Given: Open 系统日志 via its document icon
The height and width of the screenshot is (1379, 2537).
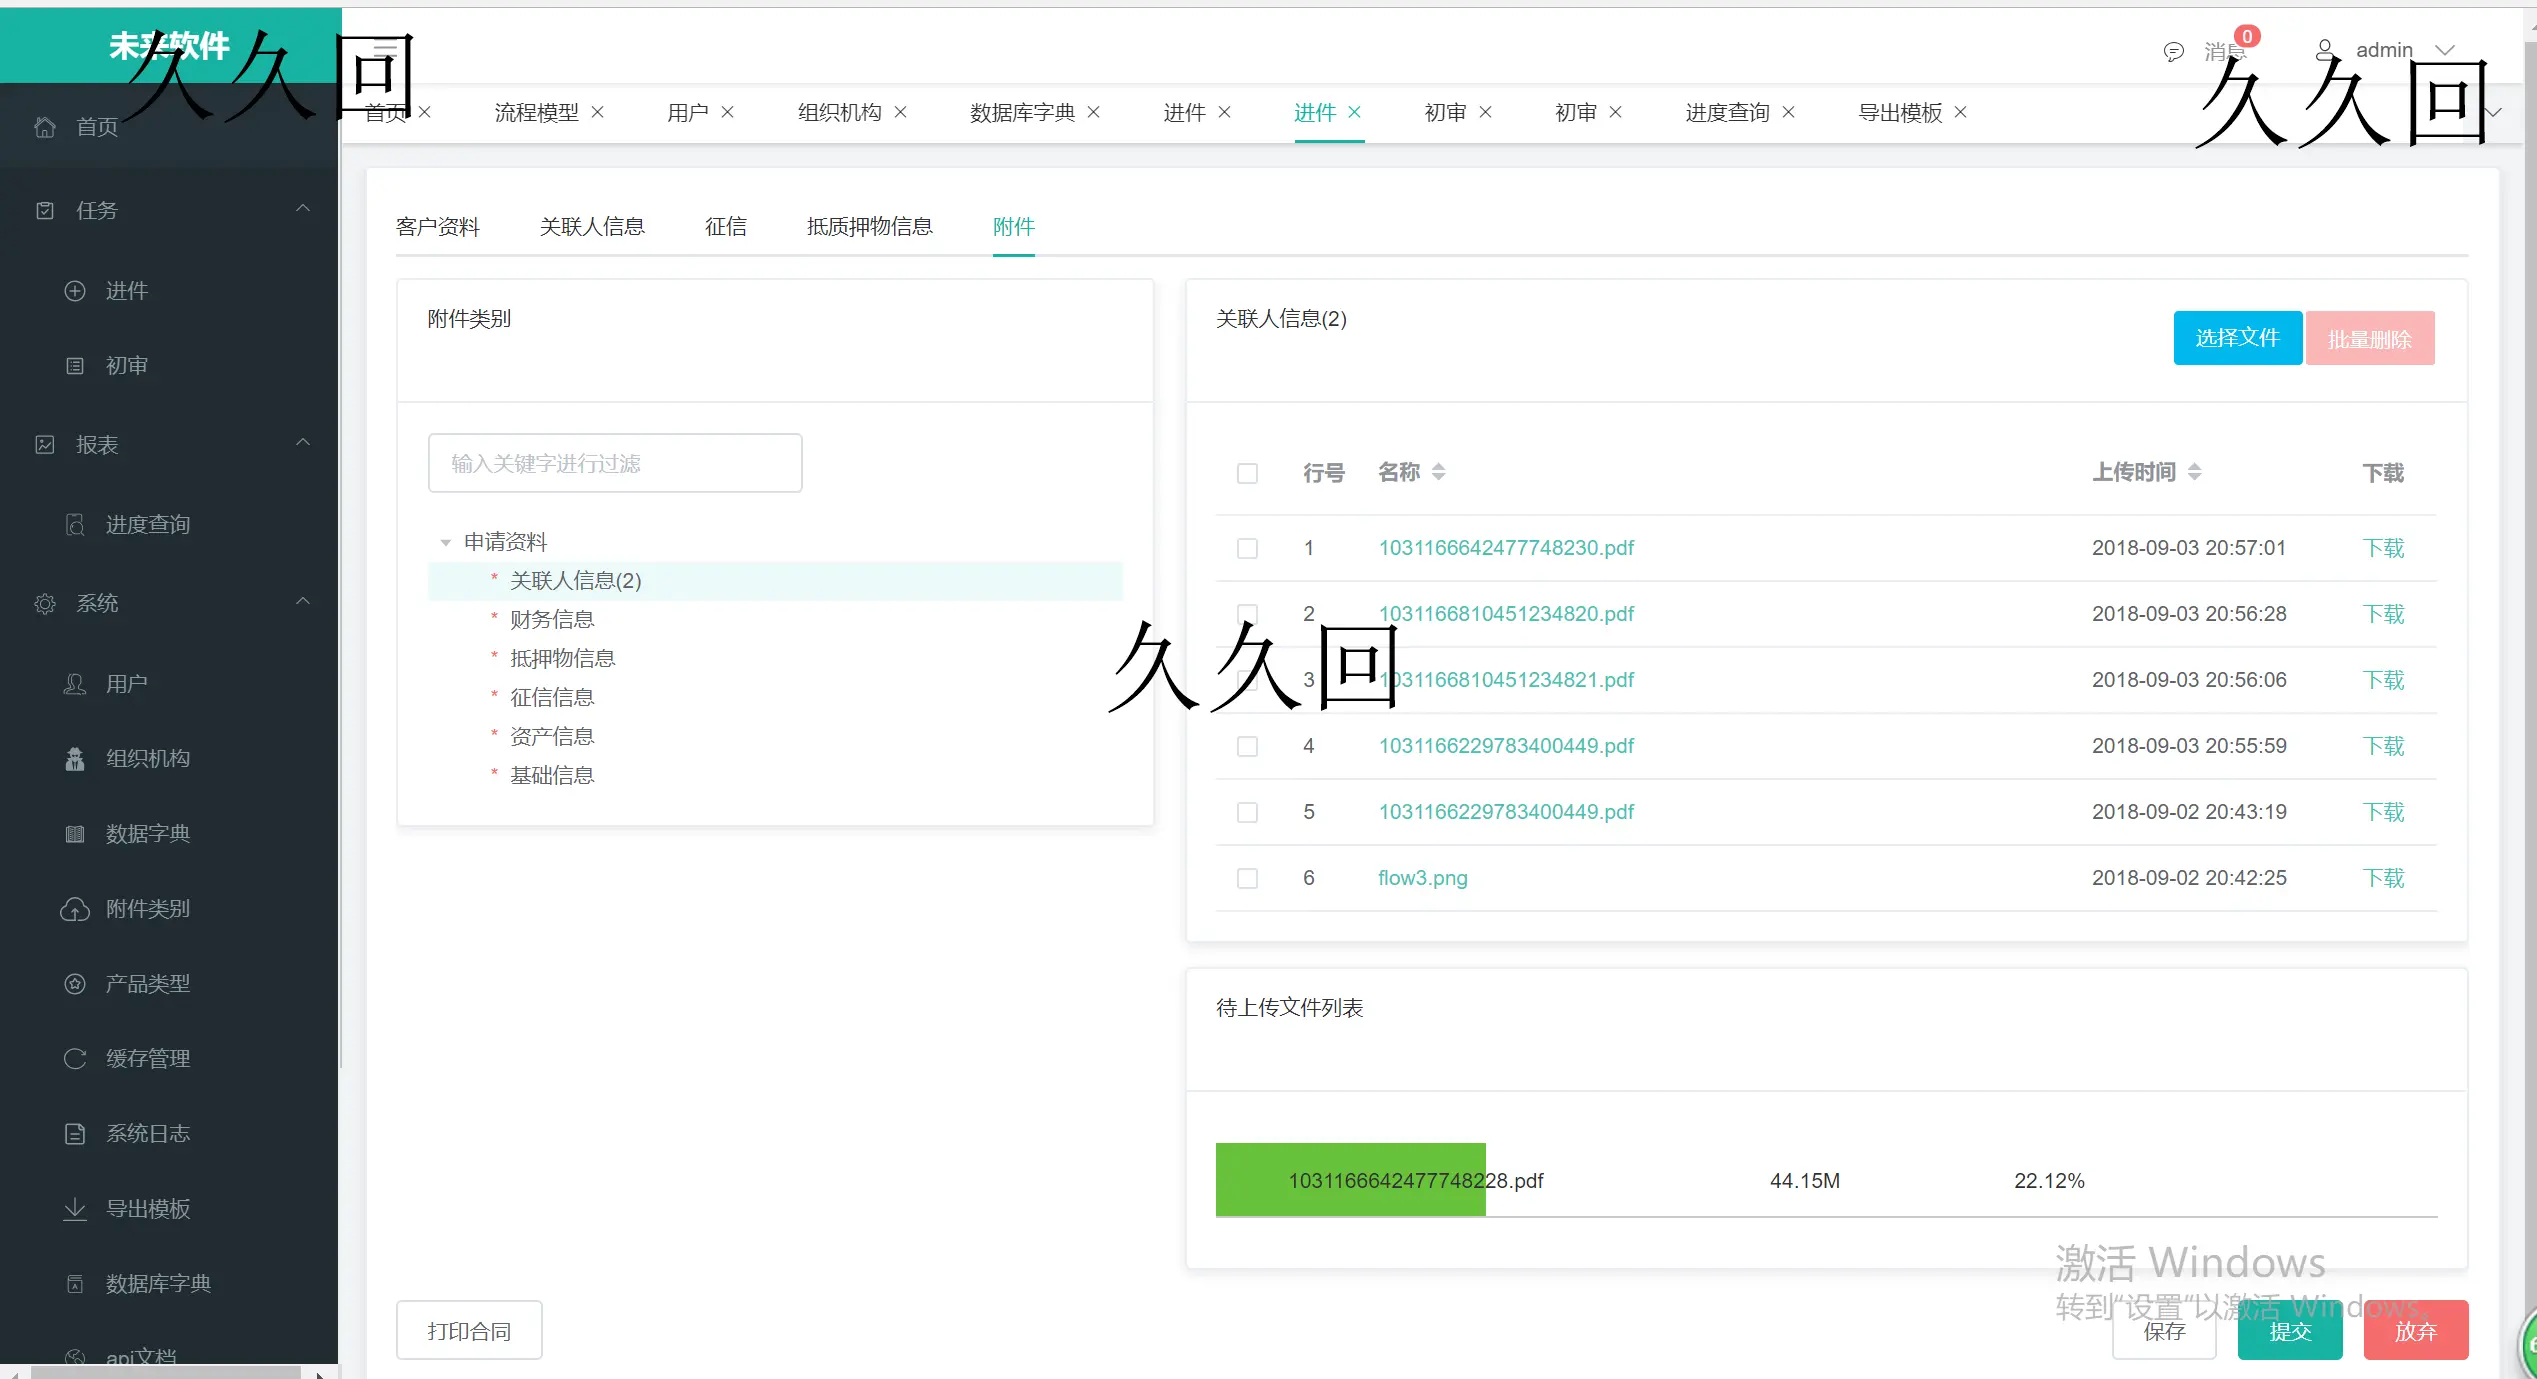Looking at the screenshot, I should click(76, 1132).
